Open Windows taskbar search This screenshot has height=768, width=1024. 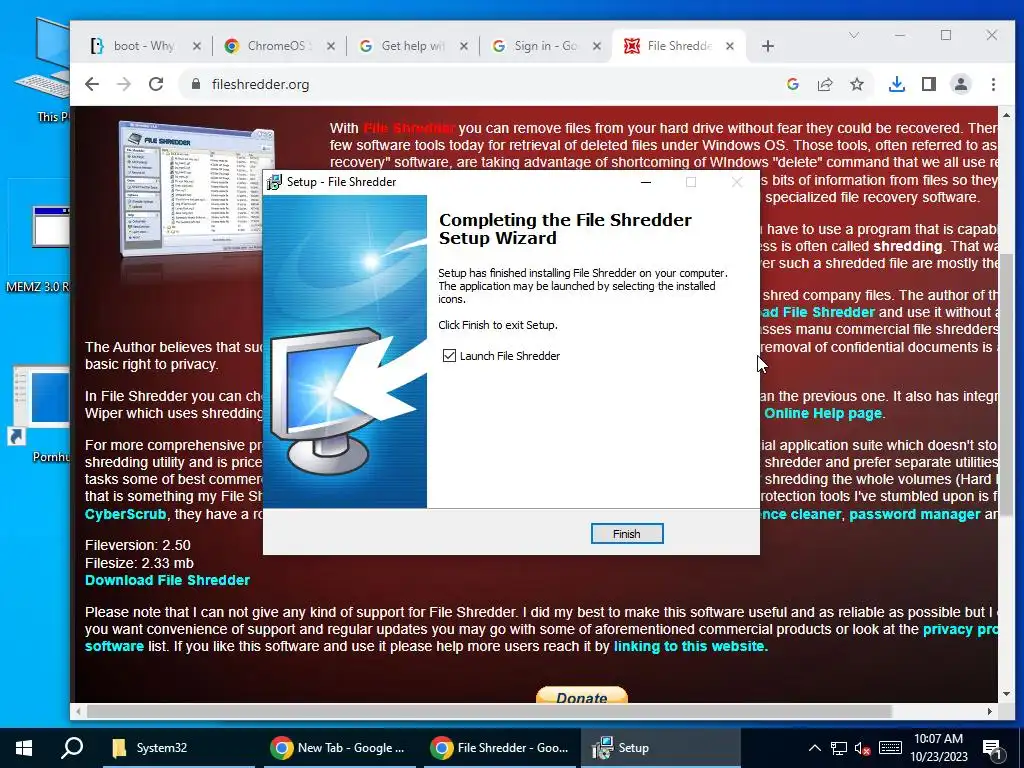click(72, 748)
